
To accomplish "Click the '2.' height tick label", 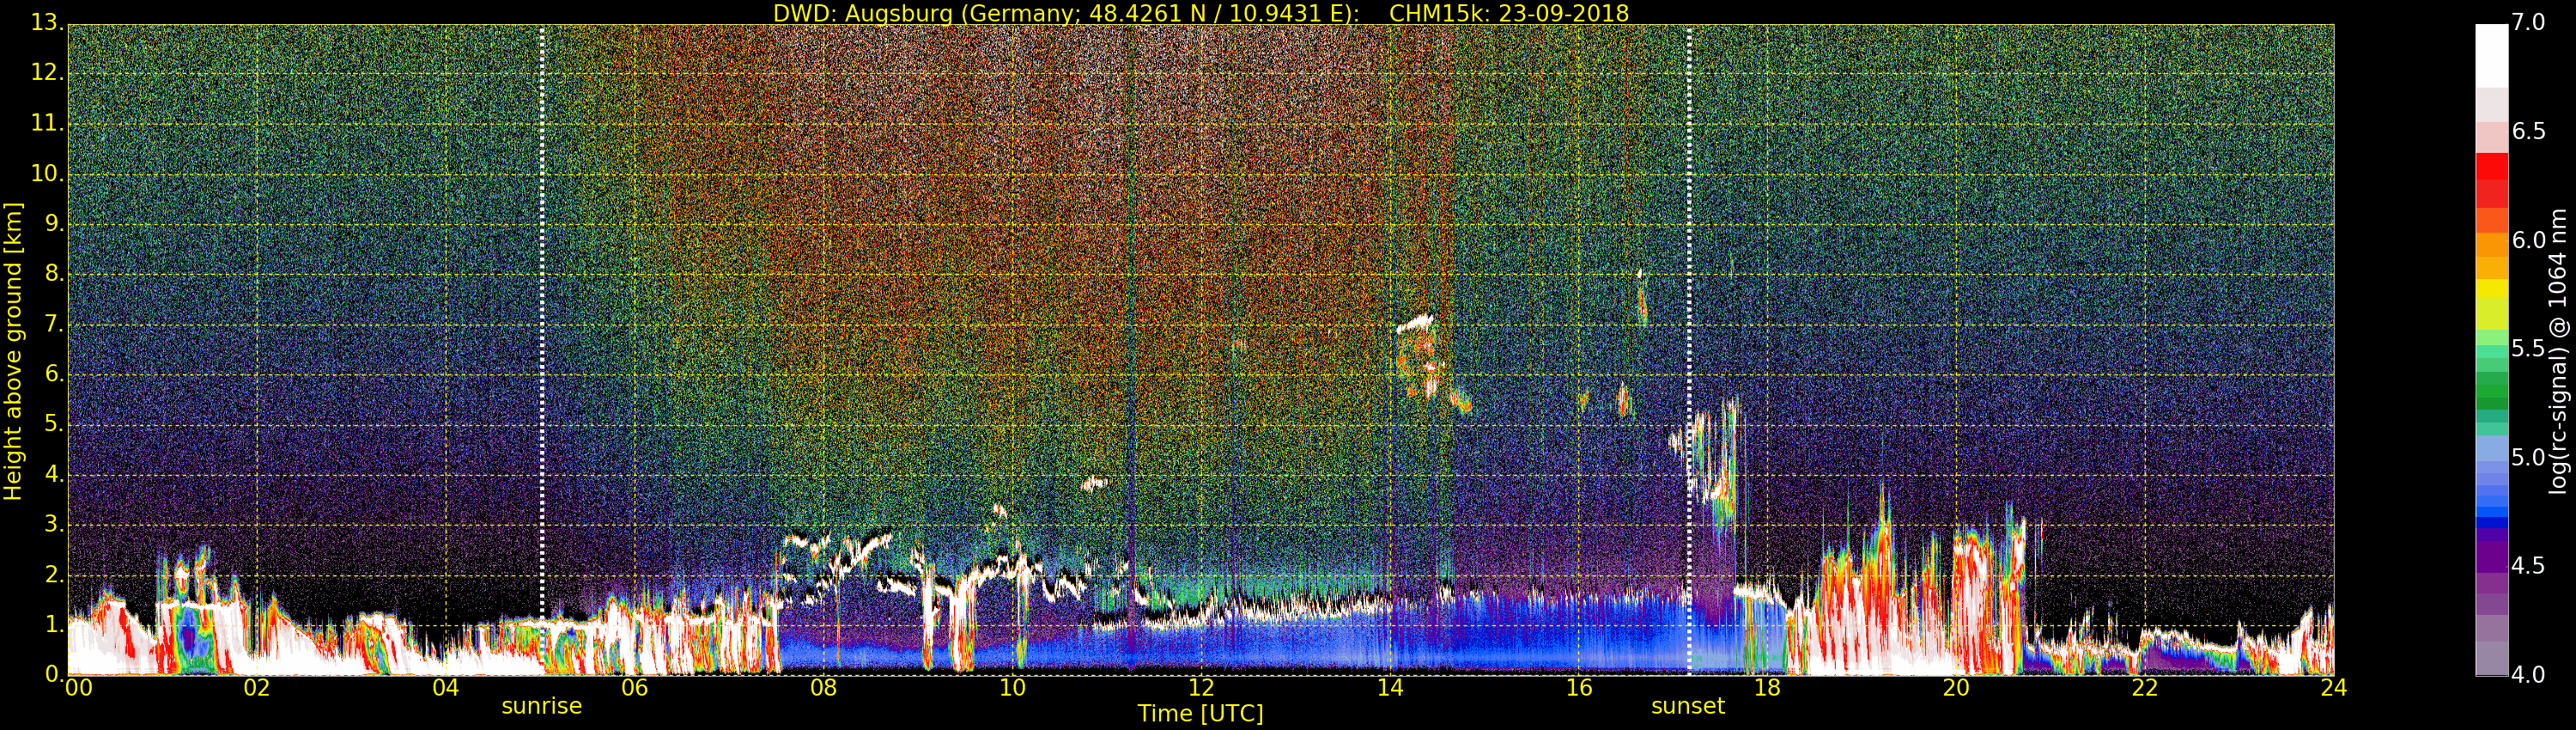I will click(x=54, y=574).
